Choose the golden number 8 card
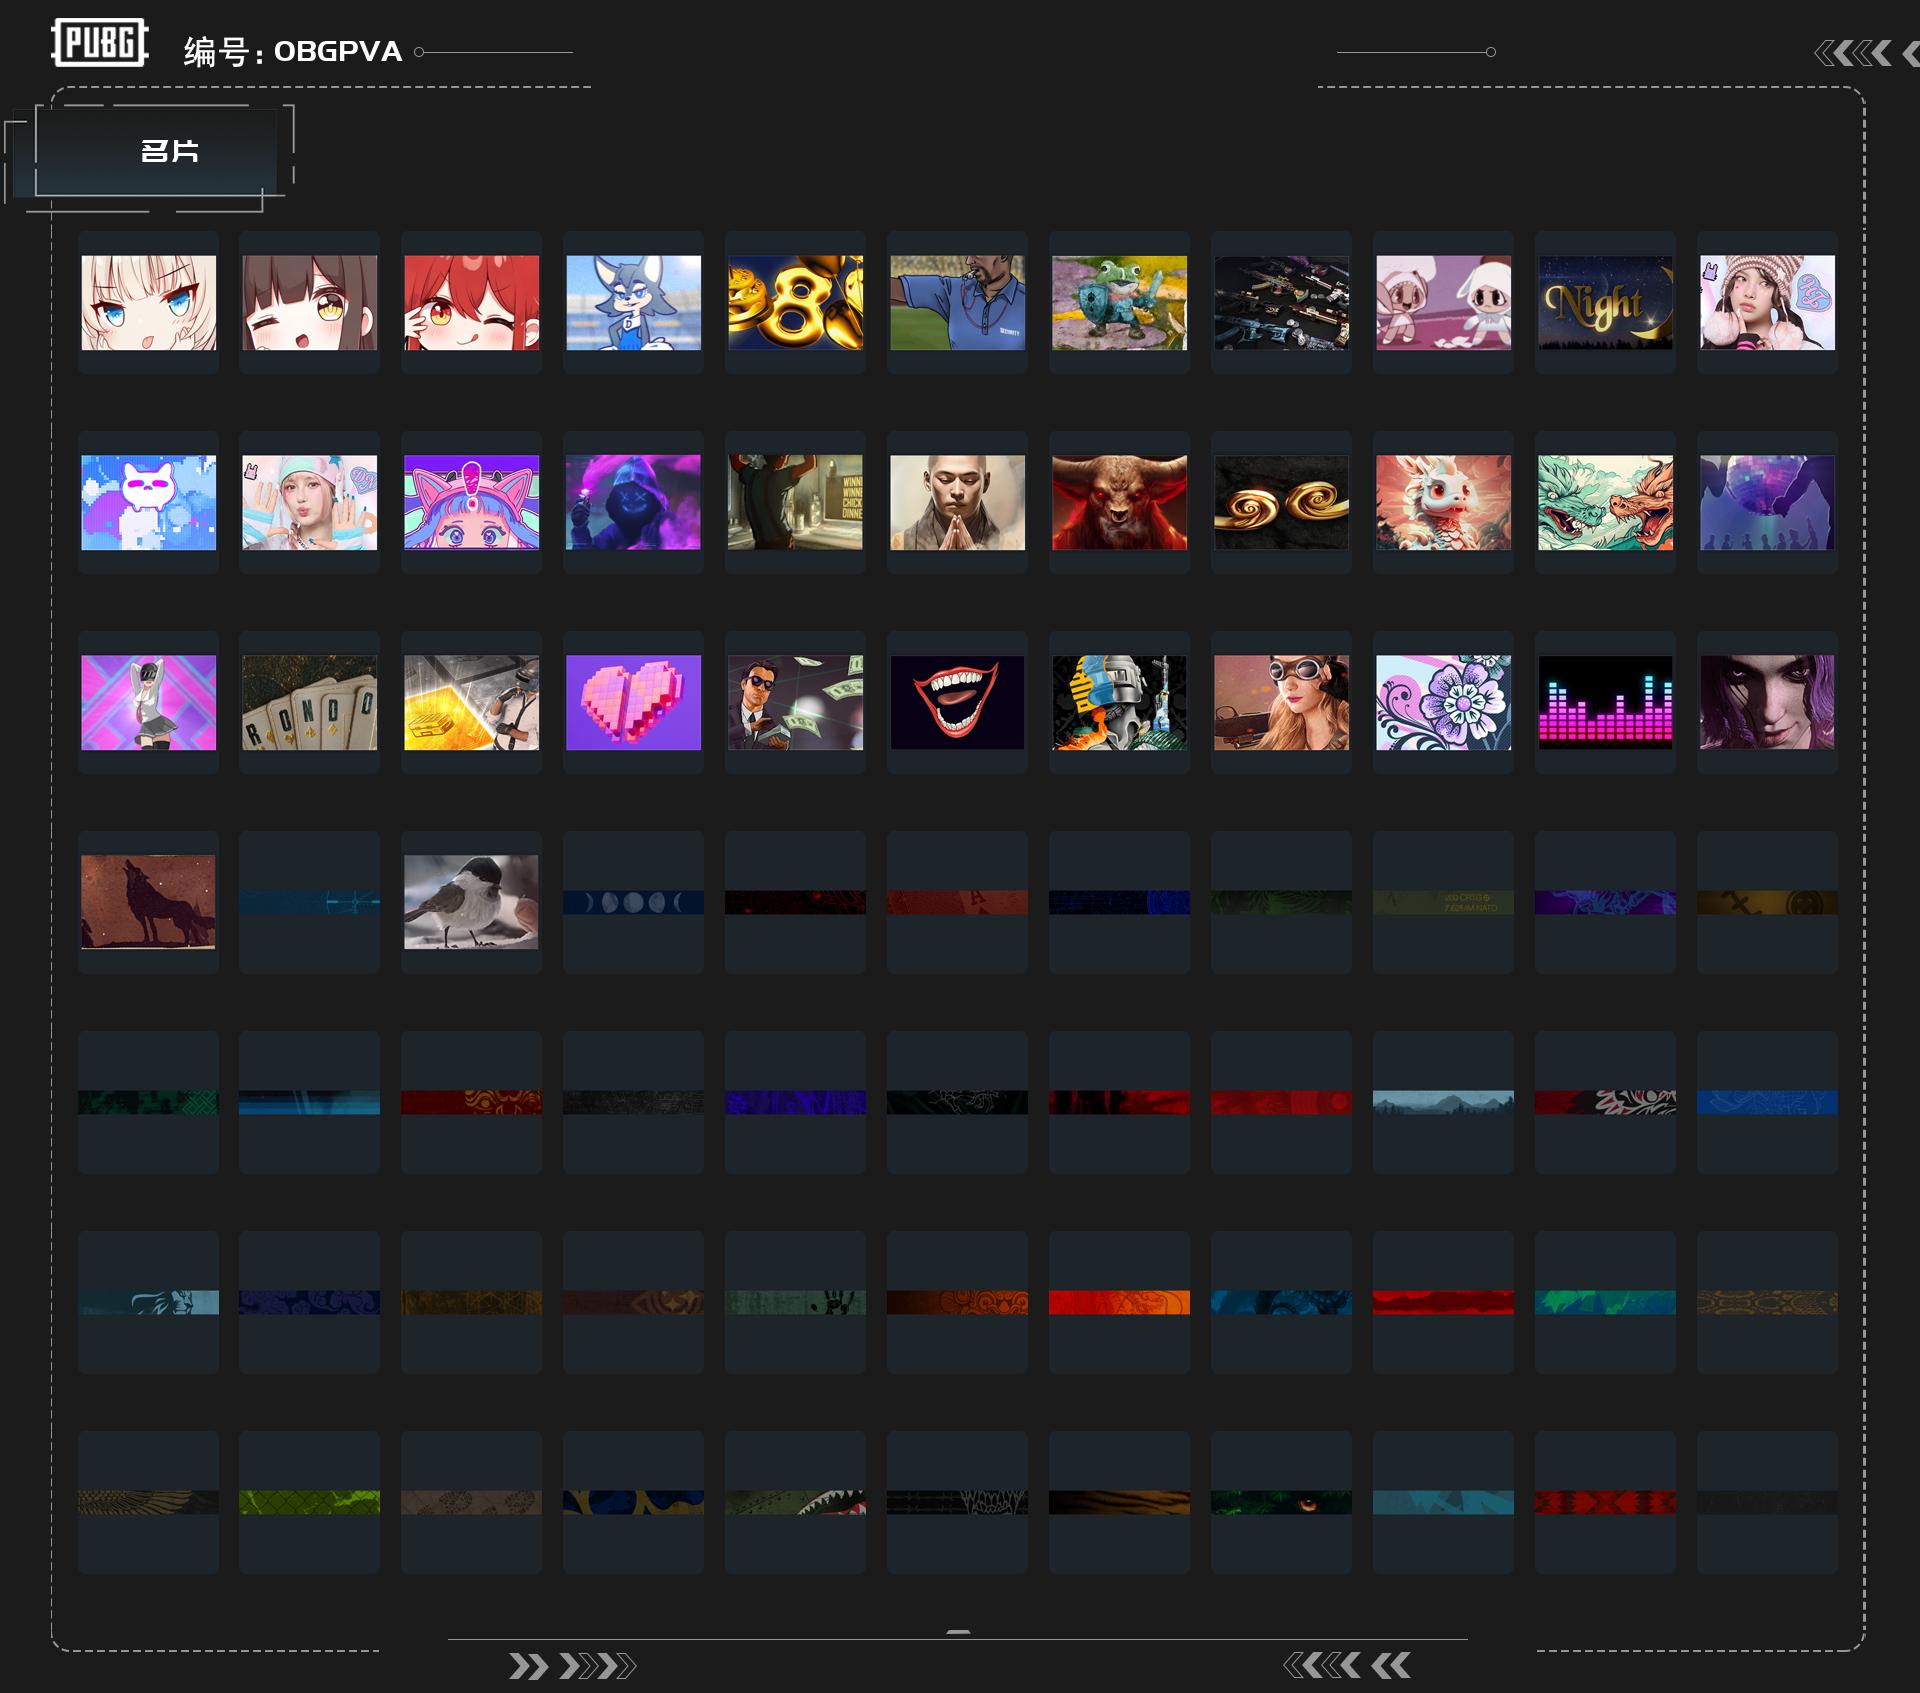1920x1693 pixels. point(795,302)
